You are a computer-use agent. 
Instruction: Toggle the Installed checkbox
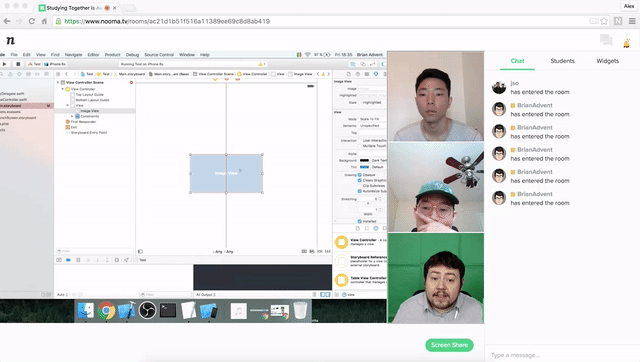pyautogui.click(x=360, y=221)
